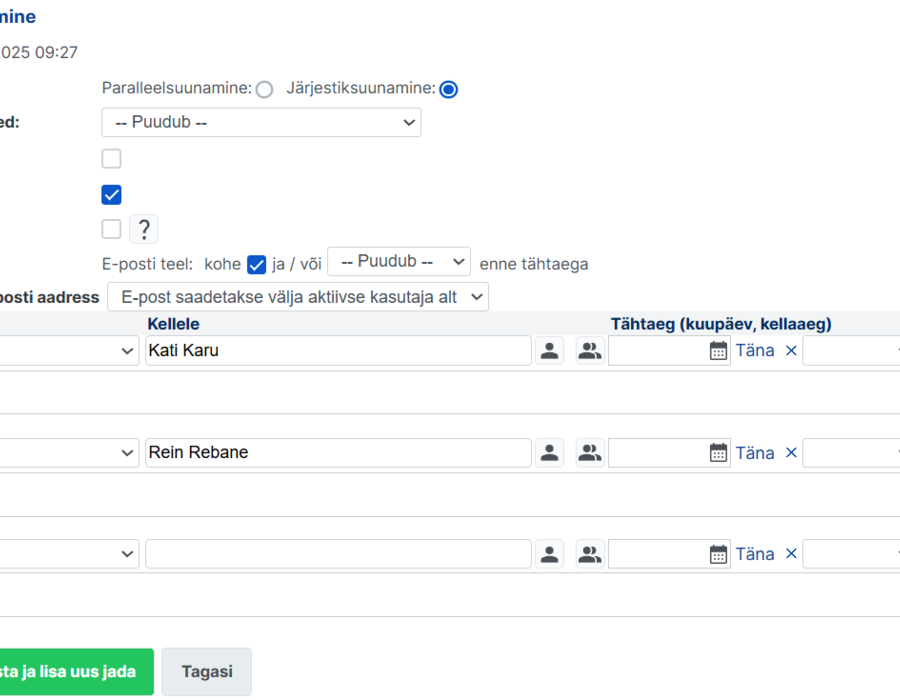900x700 pixels.
Task: Clear the deadline with the × in Rein Rebane row
Action: (x=791, y=453)
